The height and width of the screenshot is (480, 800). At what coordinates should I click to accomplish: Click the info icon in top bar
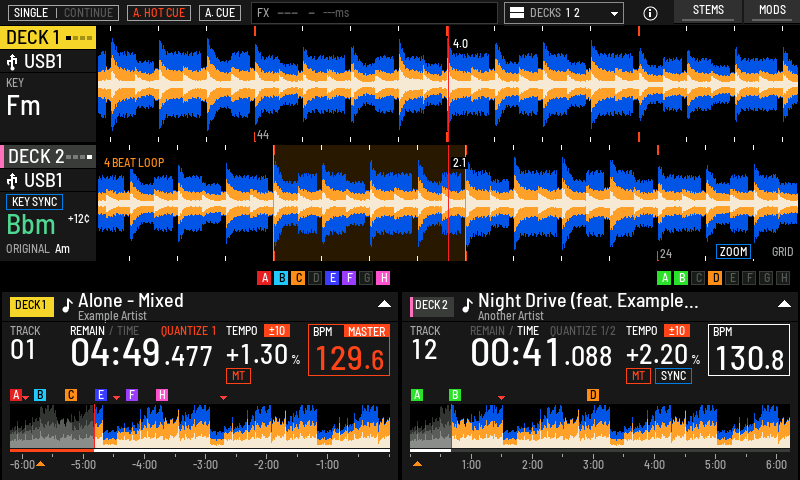point(650,13)
